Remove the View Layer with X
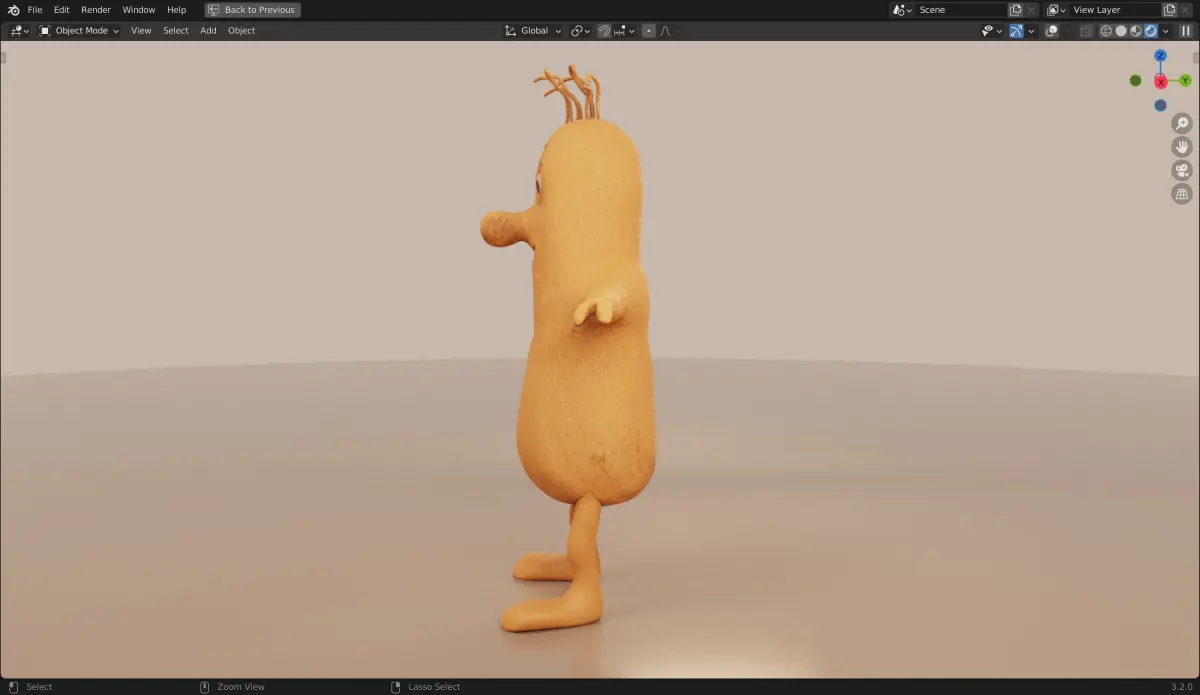1200x695 pixels. pyautogui.click(x=1185, y=10)
